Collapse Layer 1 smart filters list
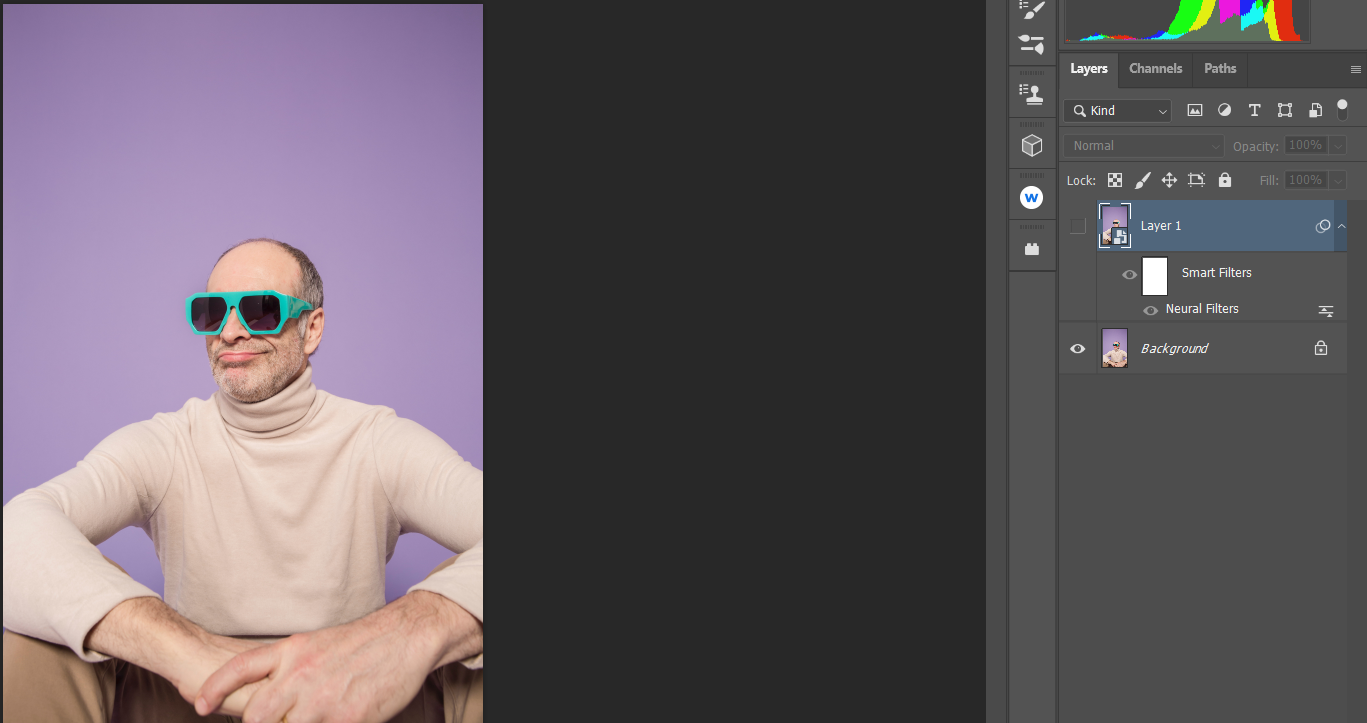The image size is (1367, 723). (1342, 226)
